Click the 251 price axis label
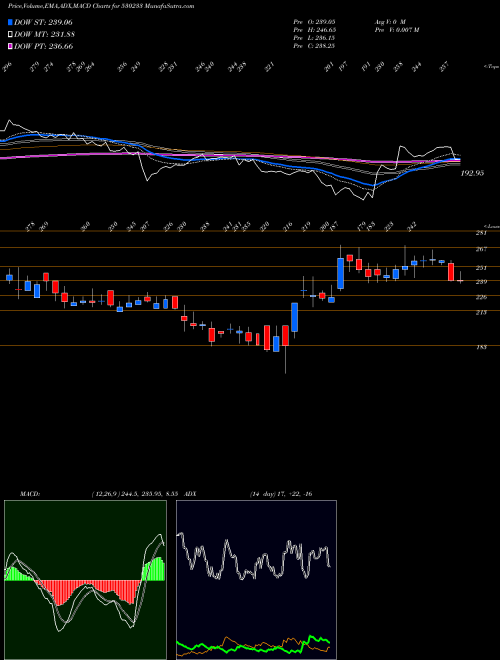 coord(481,268)
